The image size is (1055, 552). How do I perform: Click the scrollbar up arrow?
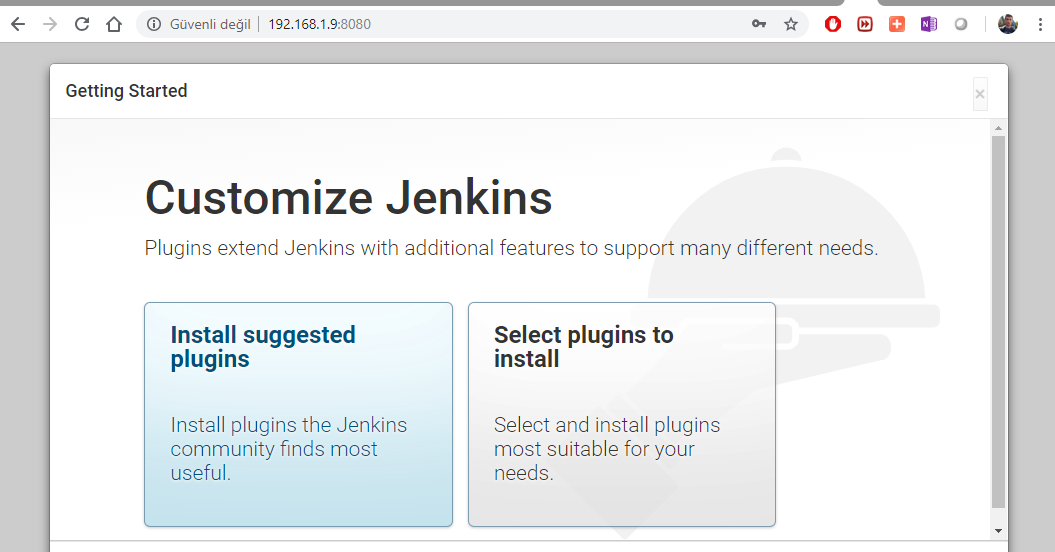998,128
